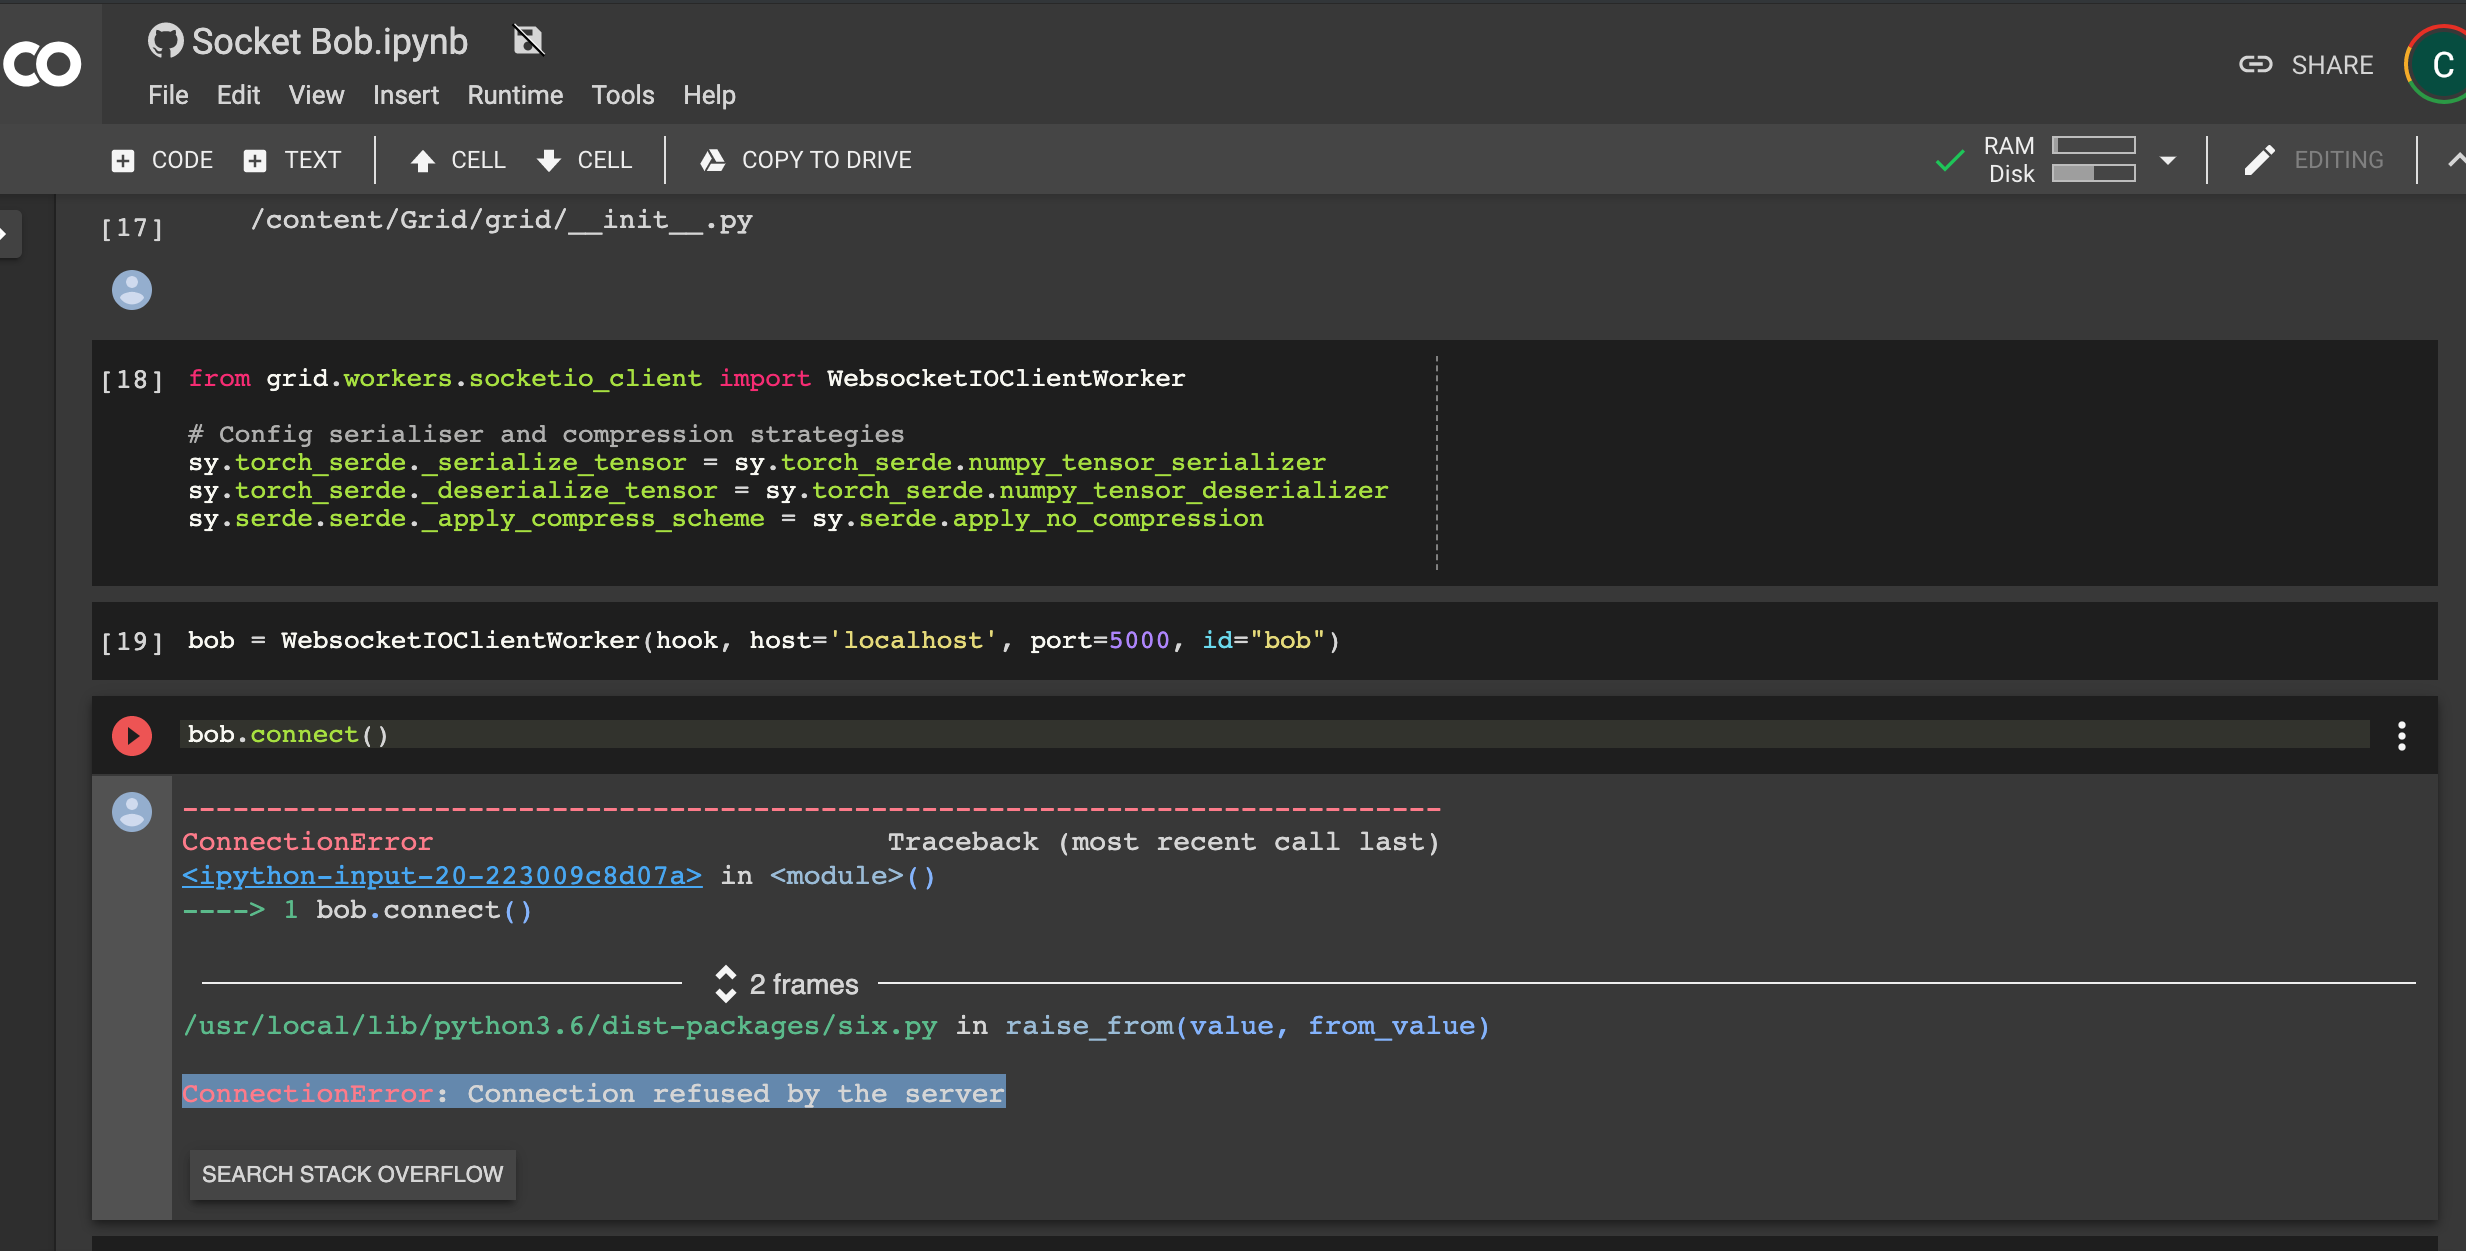Open the ipython-input-20 traceback link
The image size is (2466, 1251).
coord(442,875)
